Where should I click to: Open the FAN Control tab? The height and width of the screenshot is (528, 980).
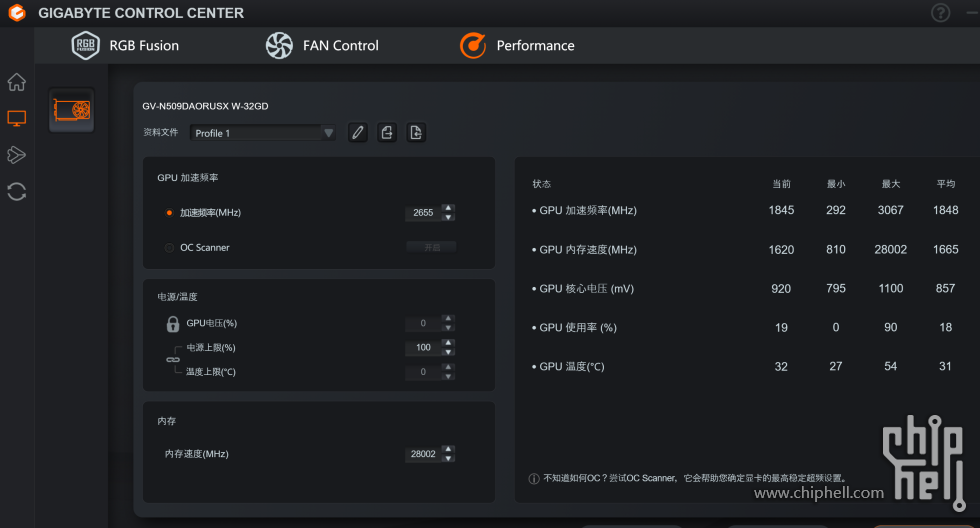(x=322, y=46)
